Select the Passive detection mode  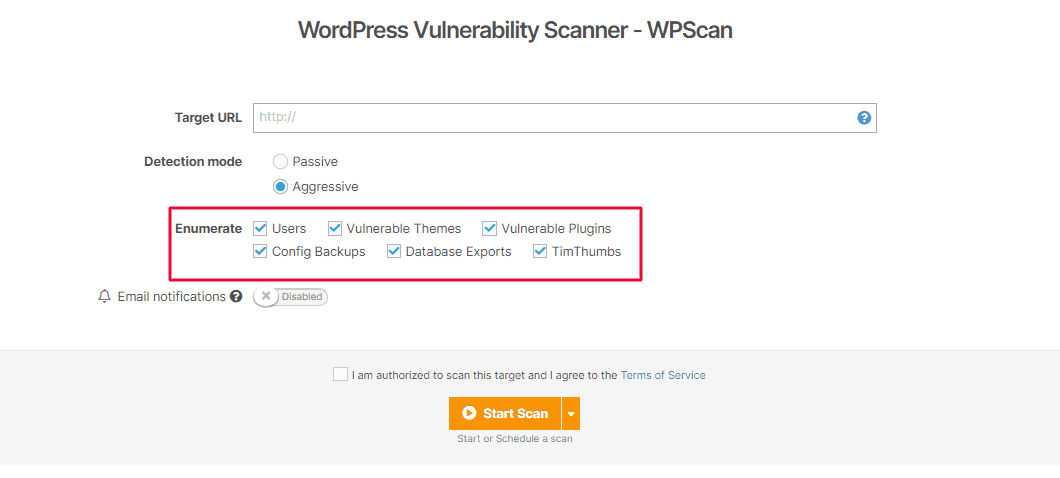click(x=280, y=161)
